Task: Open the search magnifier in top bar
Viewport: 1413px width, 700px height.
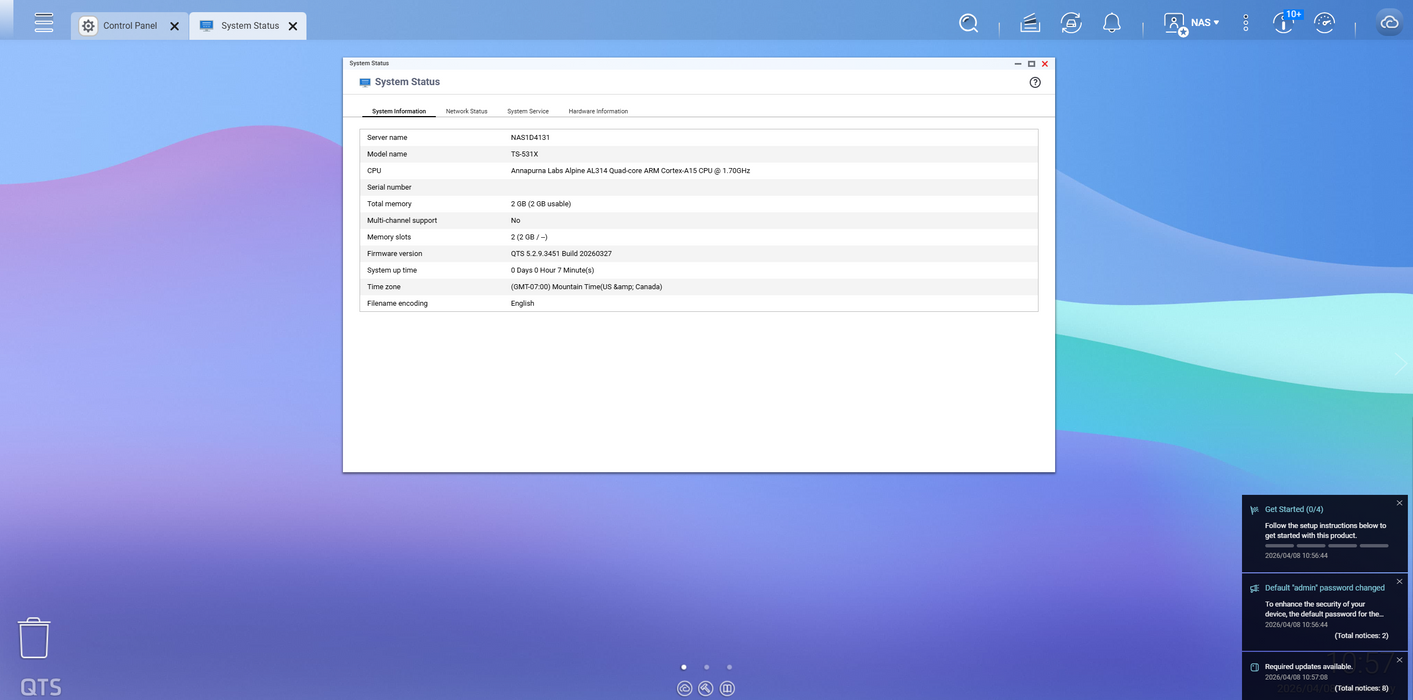Action: coord(968,23)
